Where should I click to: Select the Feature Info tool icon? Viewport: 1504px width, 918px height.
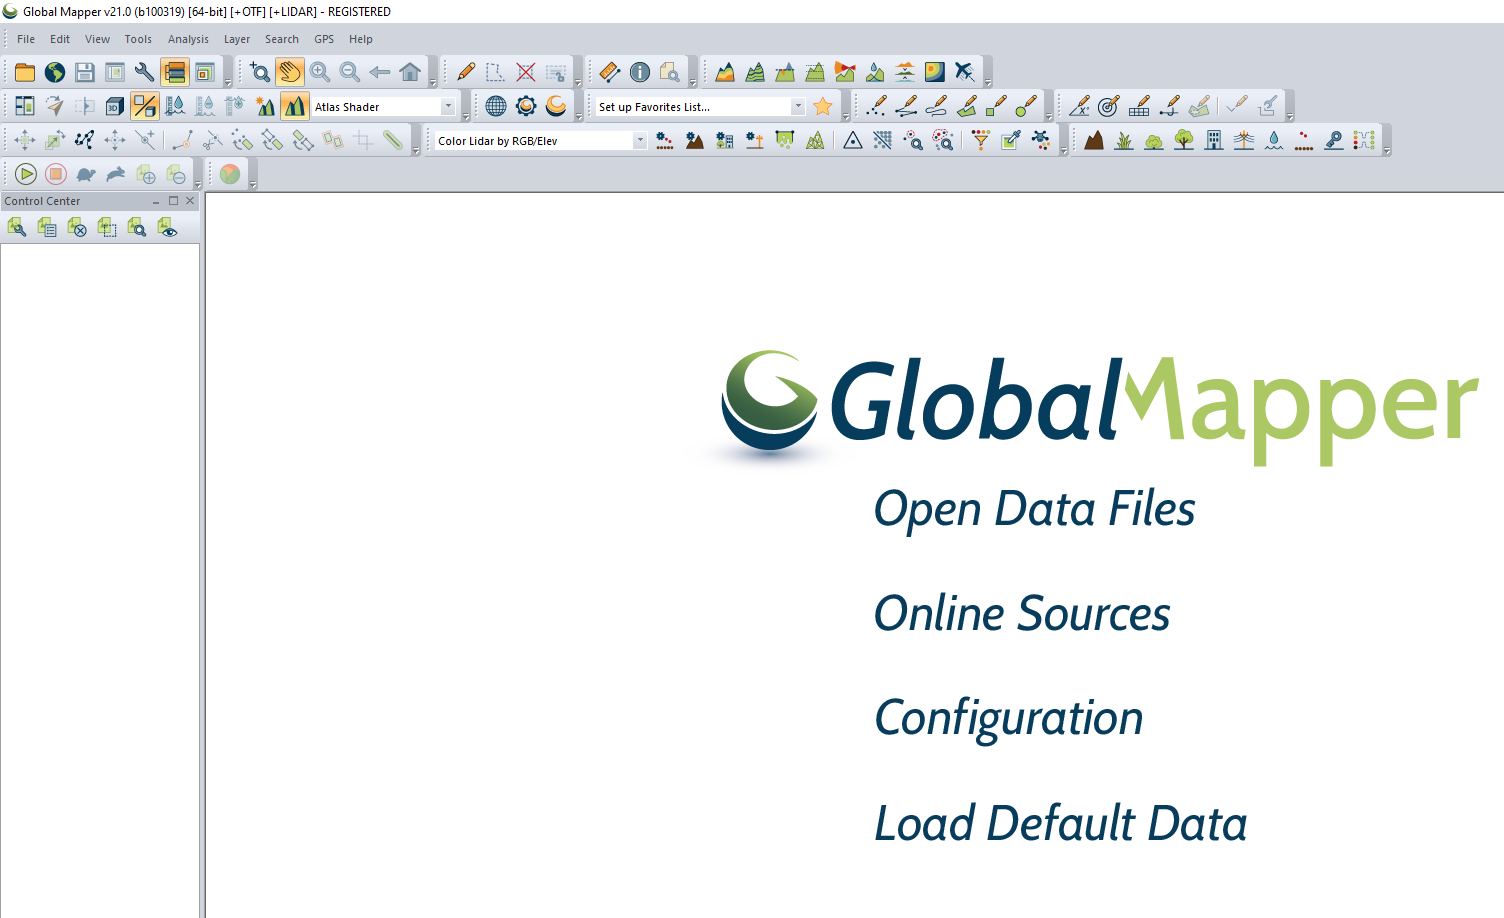tap(640, 72)
